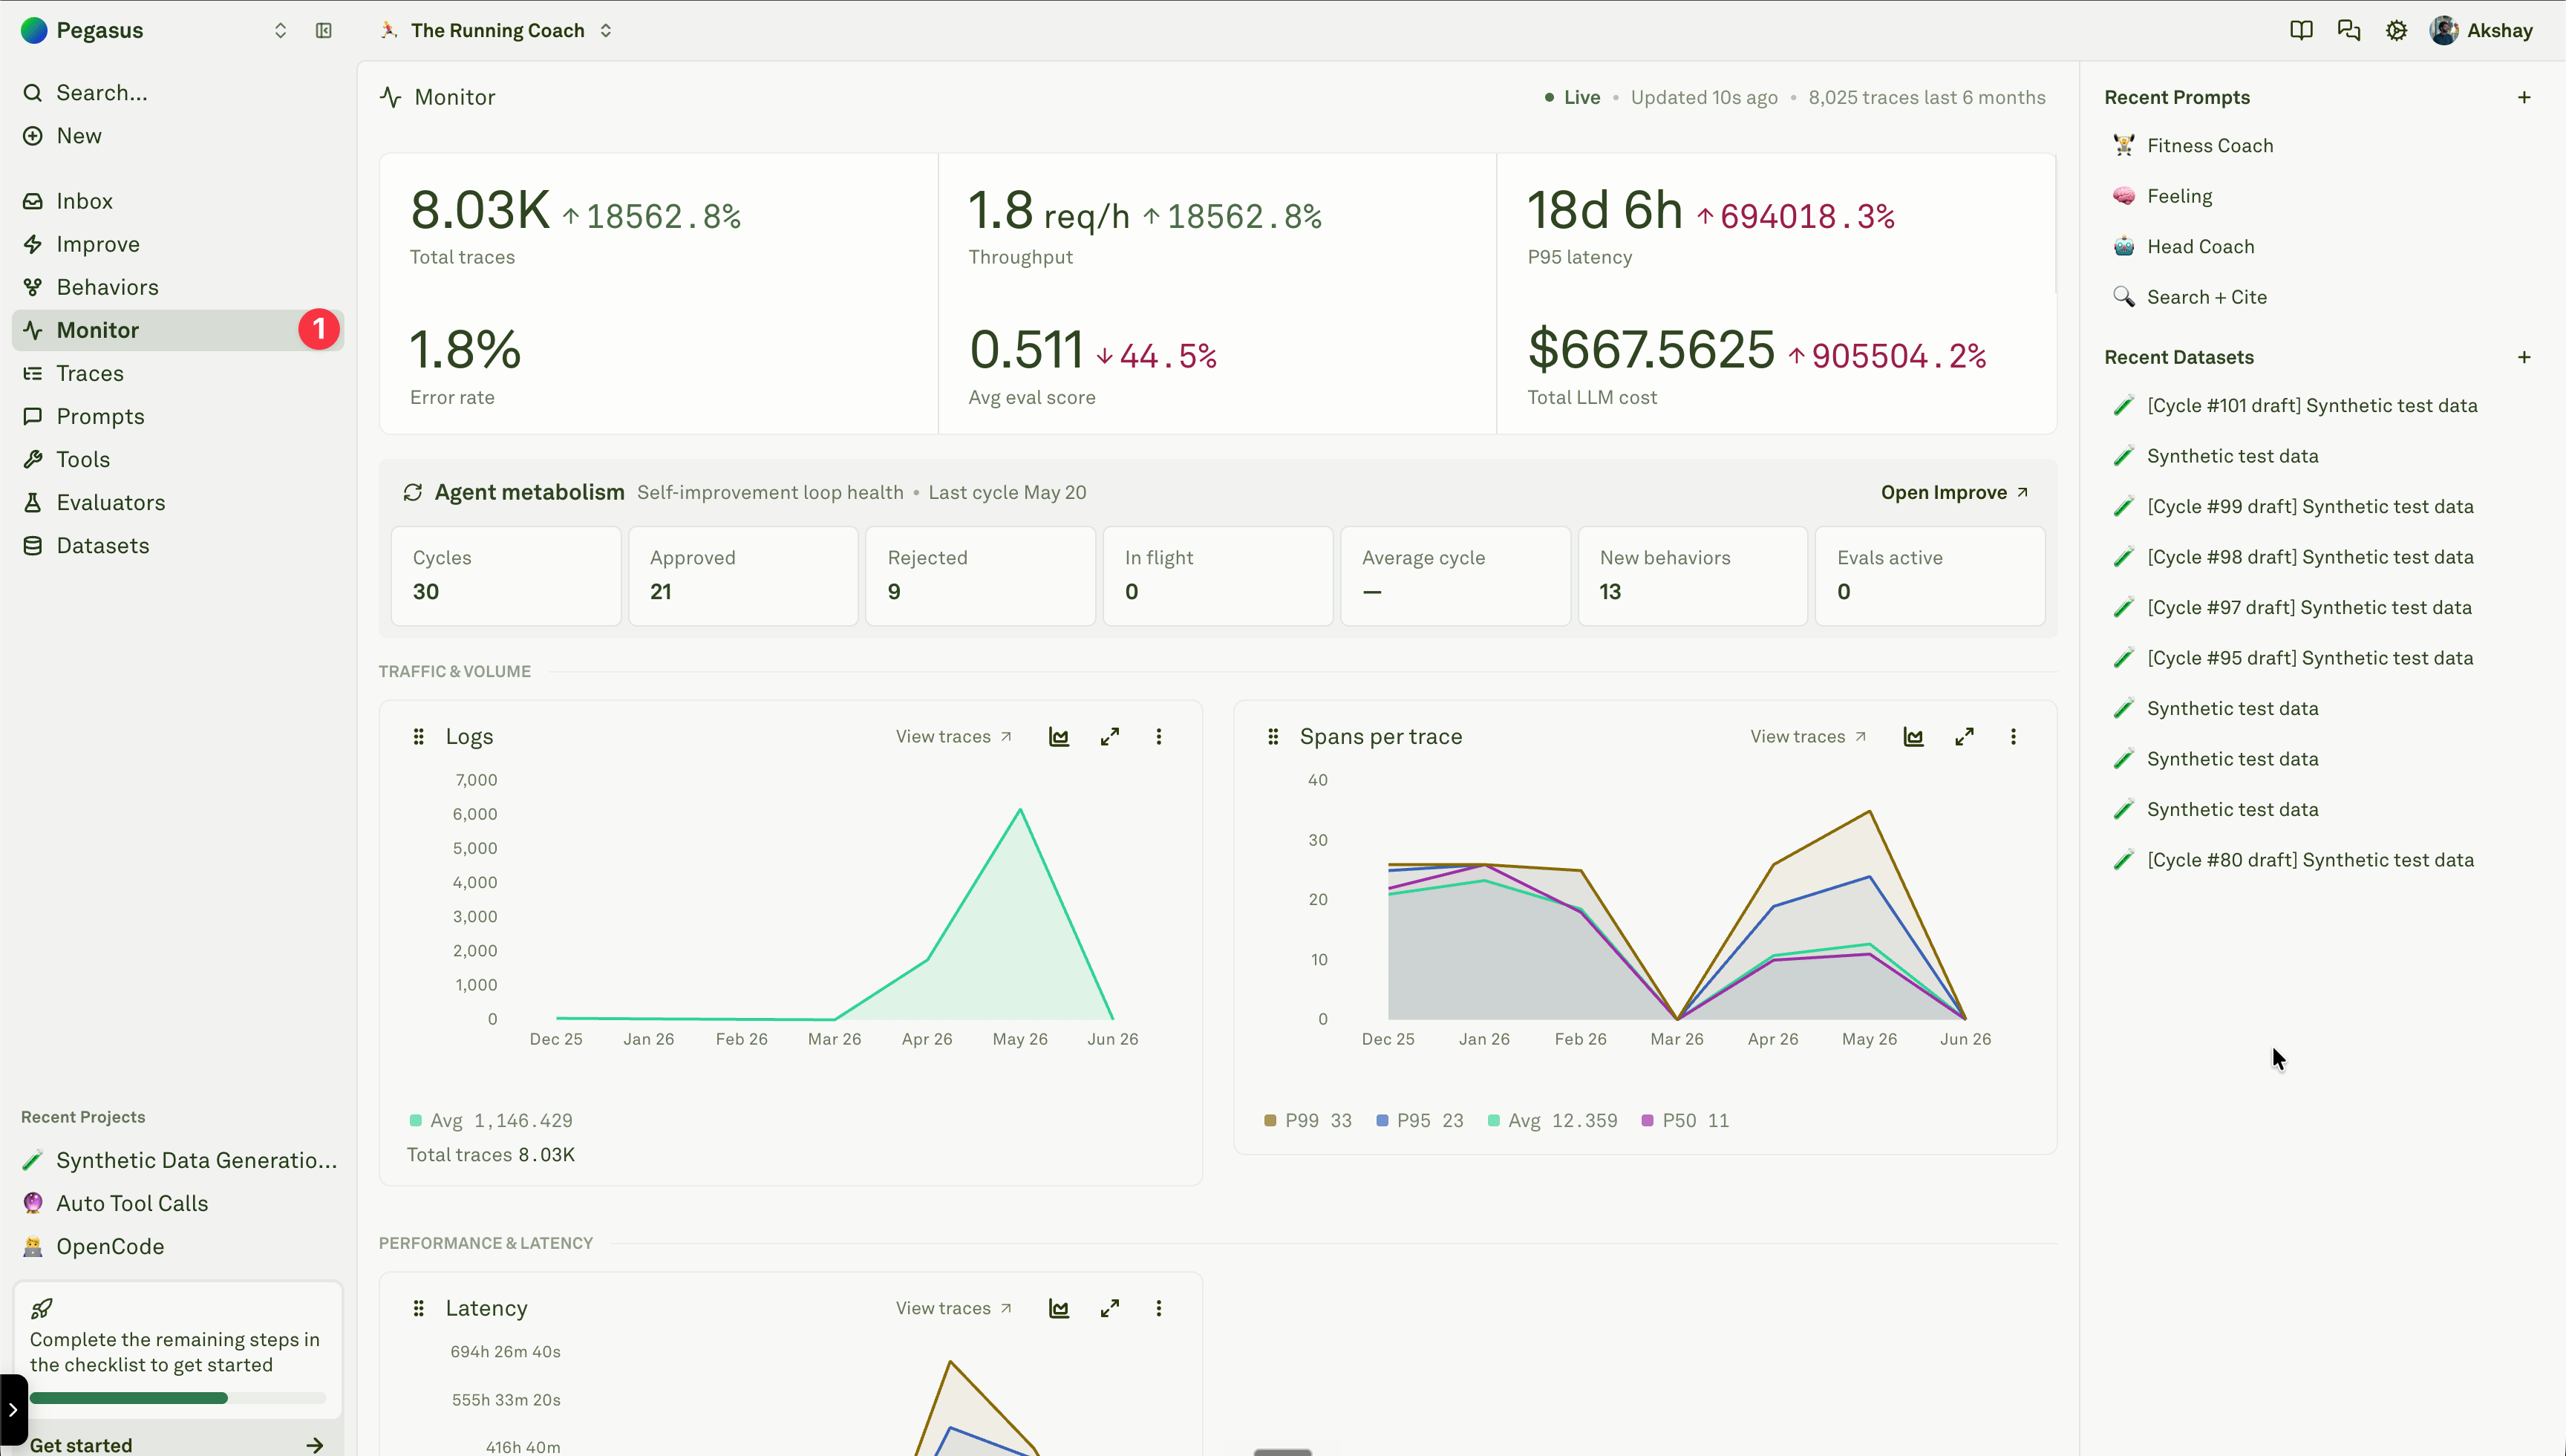2566x1456 pixels.
Task: Click View traces on Spans per trace
Action: pos(1808,737)
